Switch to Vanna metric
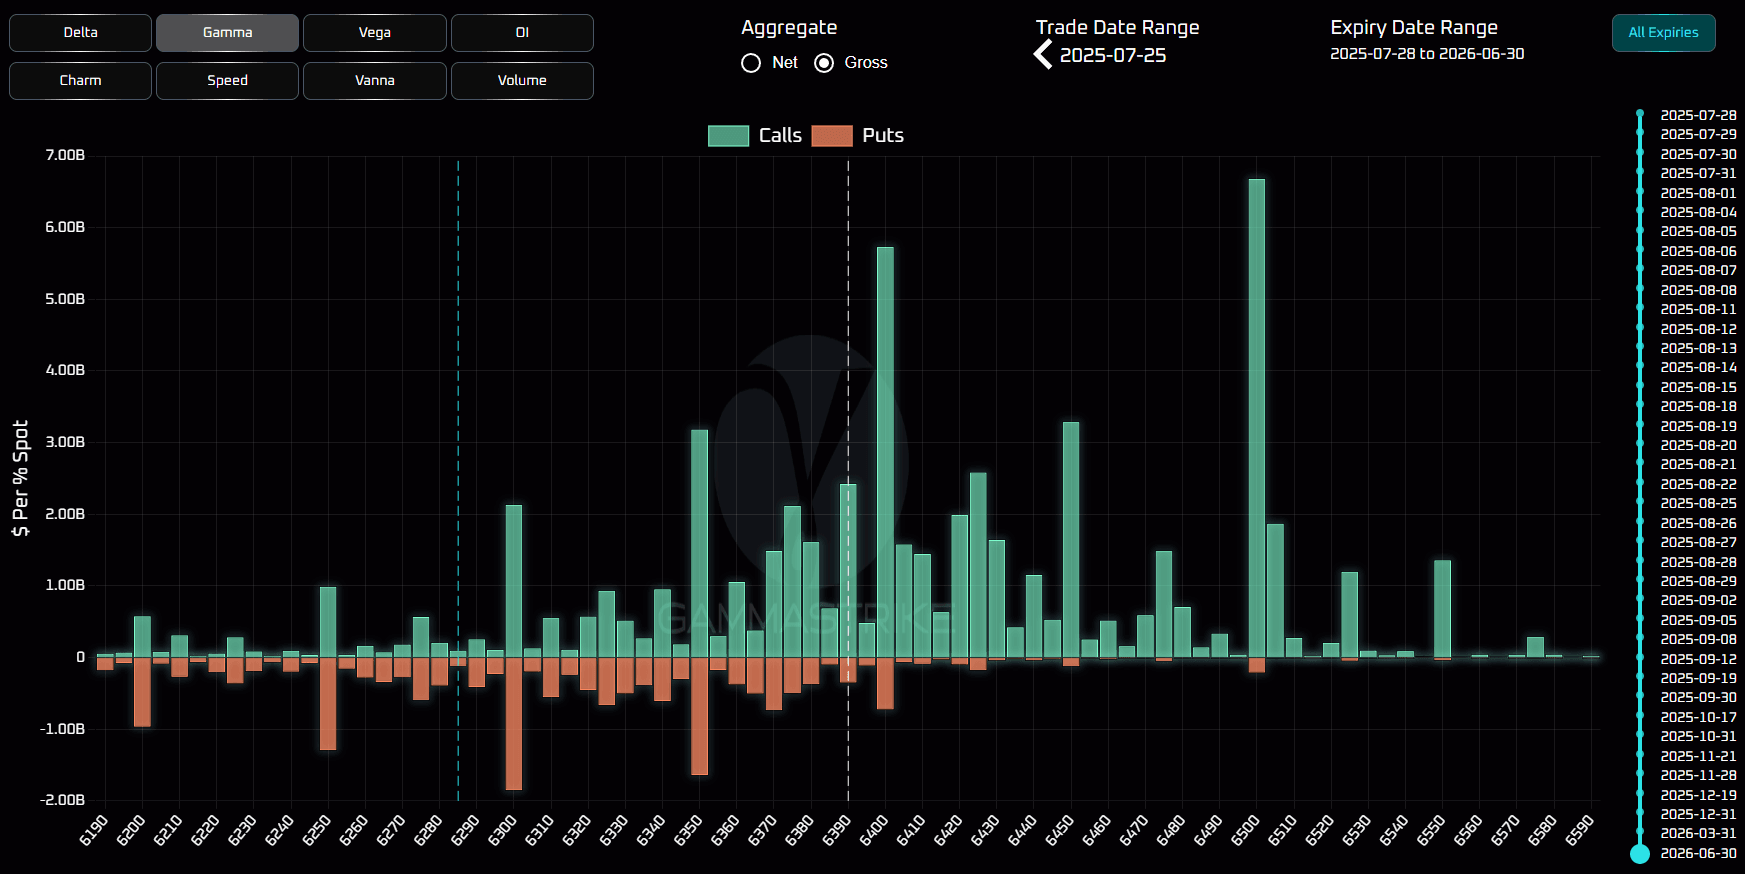Viewport: 1745px width, 874px height. click(375, 81)
